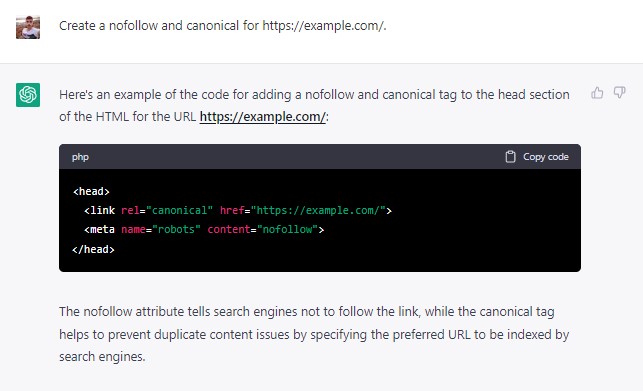The image size is (643, 391).
Task: Click the php language label
Action: (80, 157)
